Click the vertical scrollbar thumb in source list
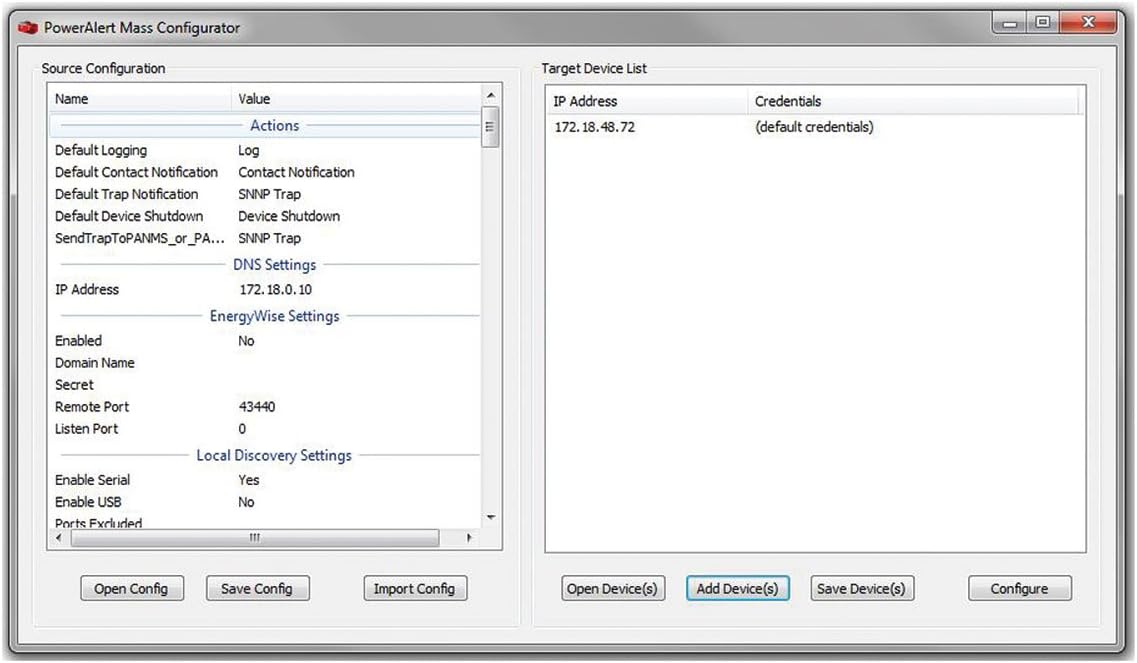The height and width of the screenshot is (663, 1137). 491,127
